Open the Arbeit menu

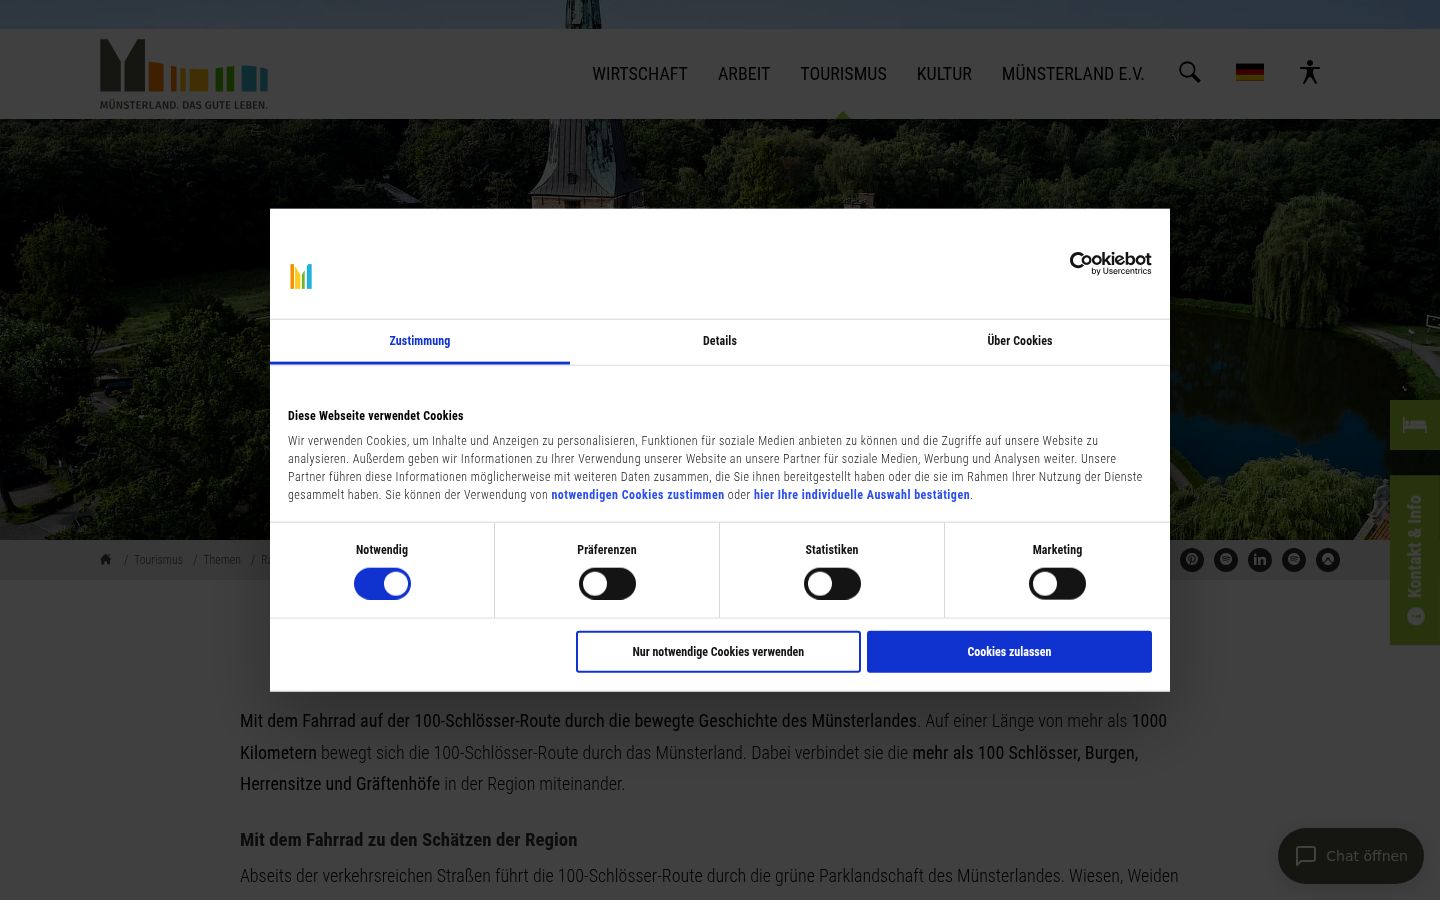click(744, 74)
